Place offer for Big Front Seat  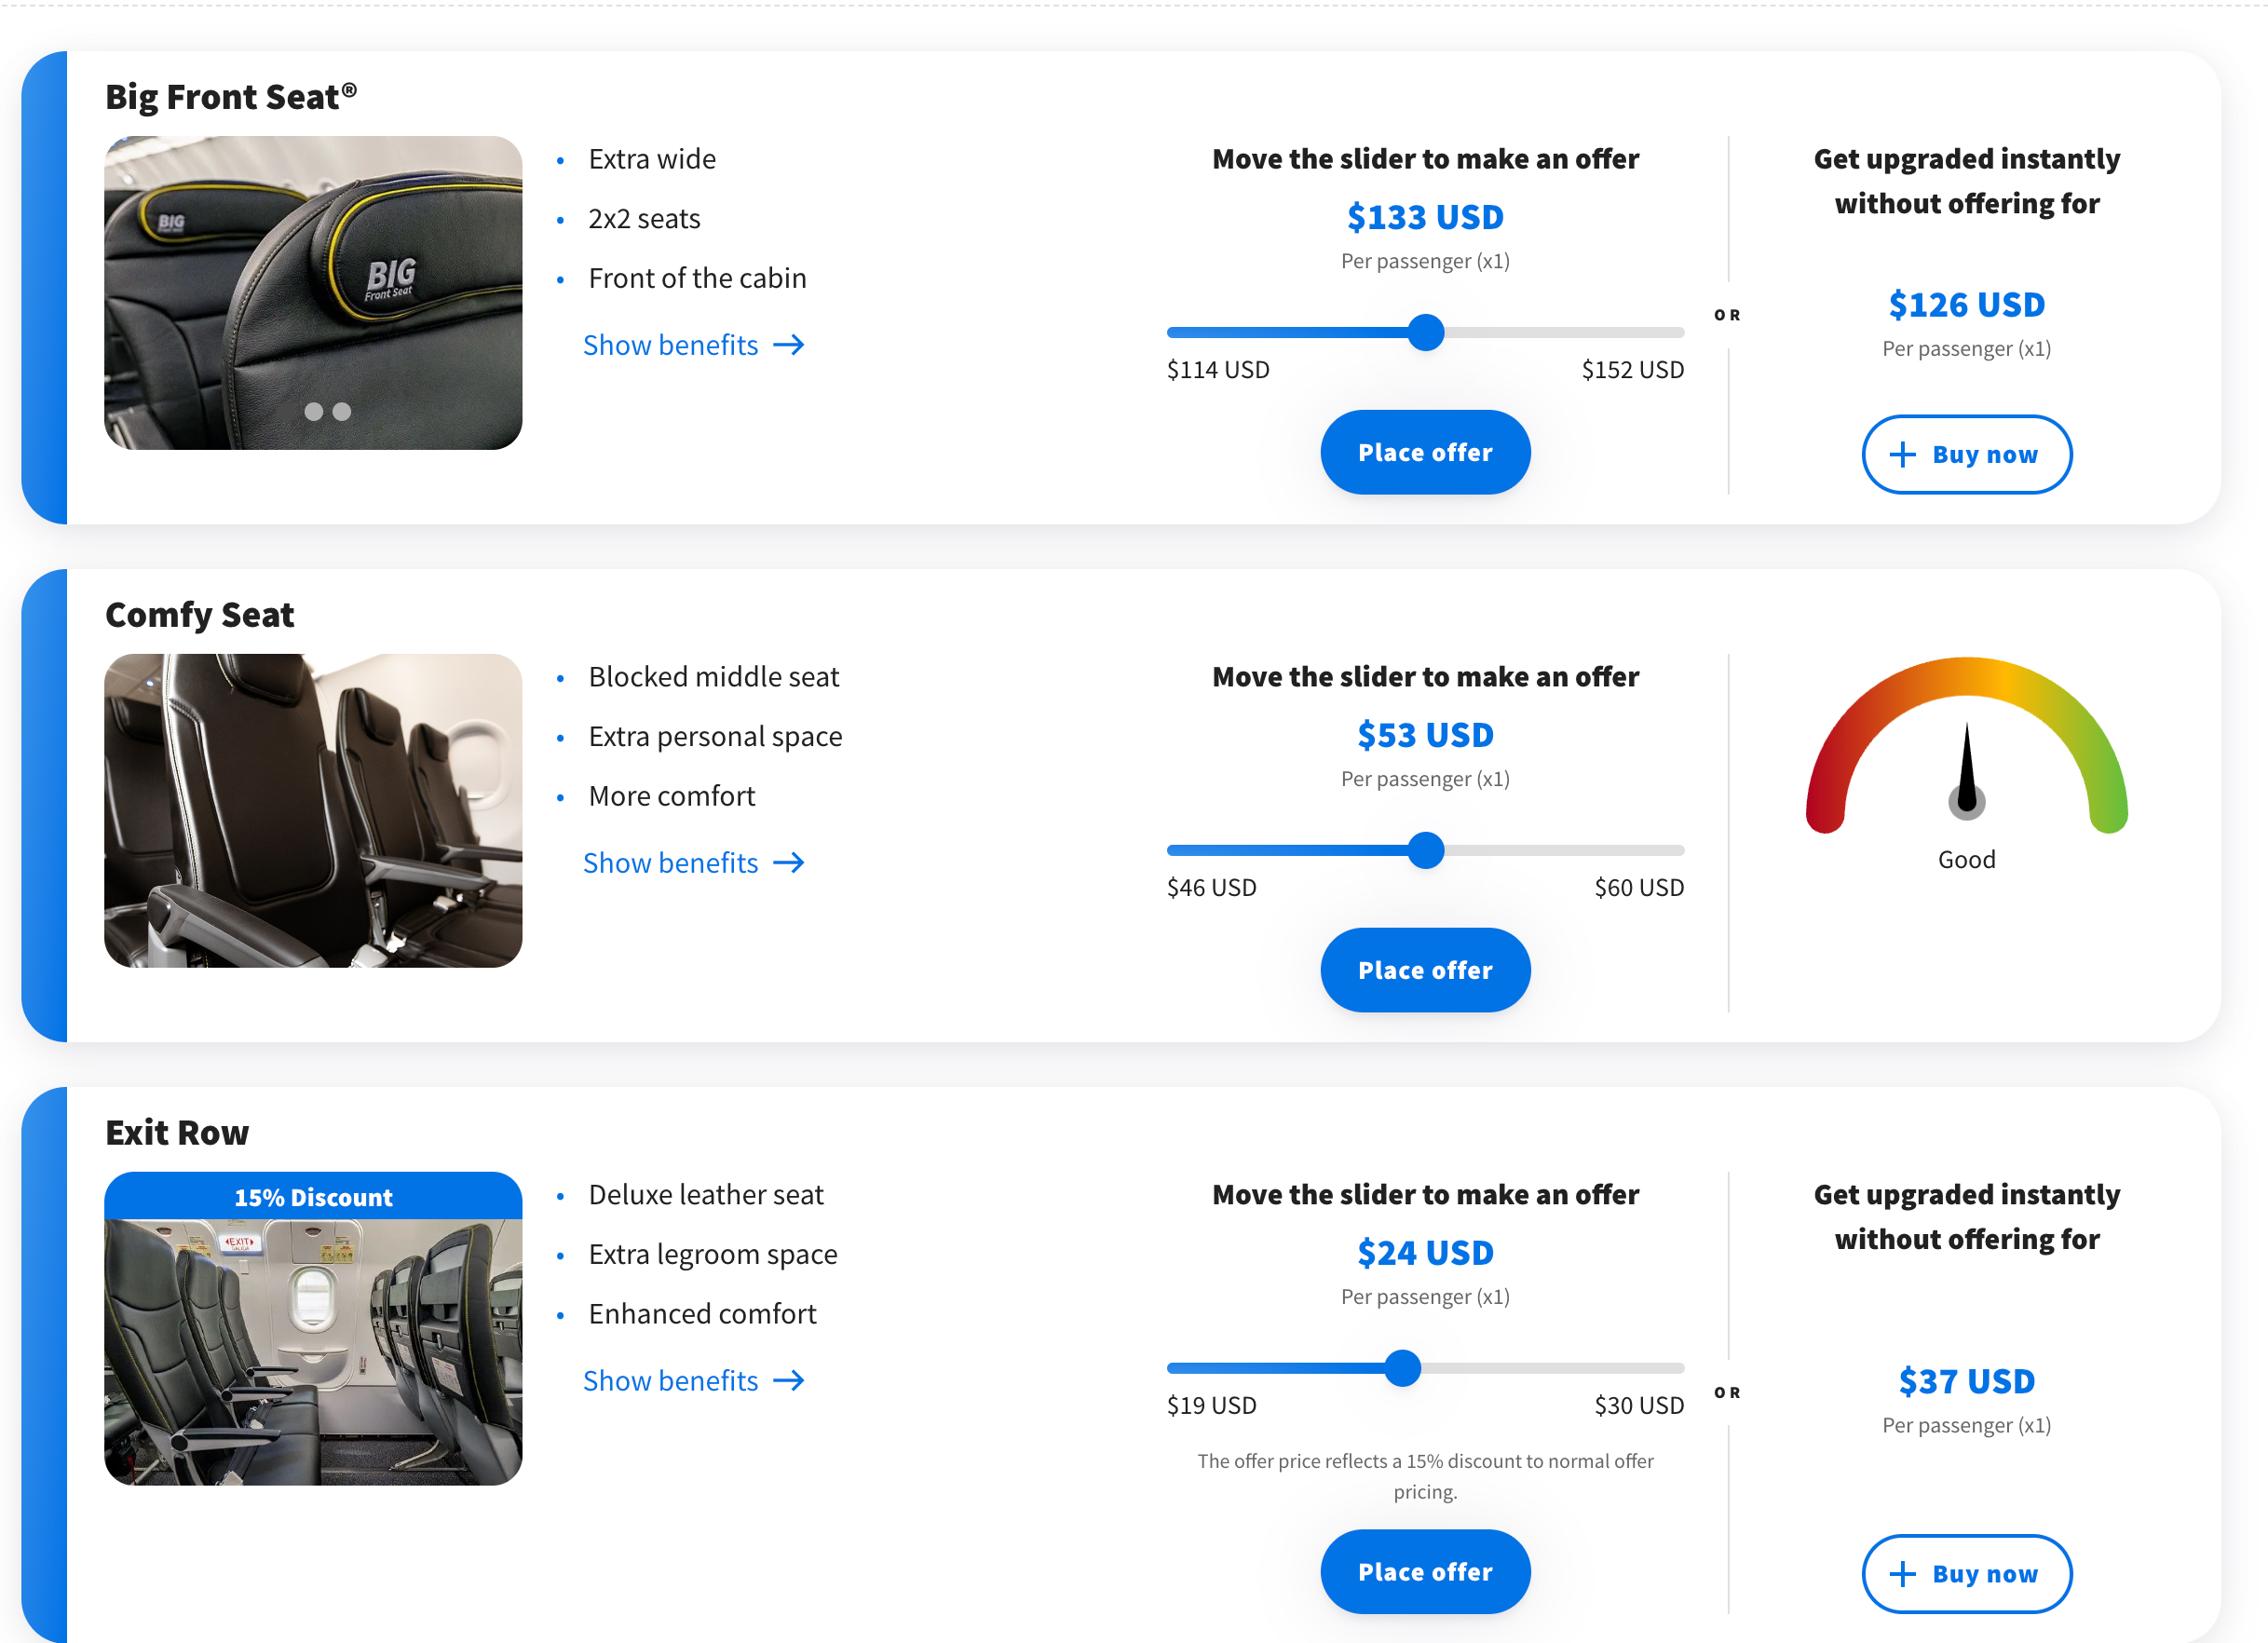click(x=1425, y=453)
